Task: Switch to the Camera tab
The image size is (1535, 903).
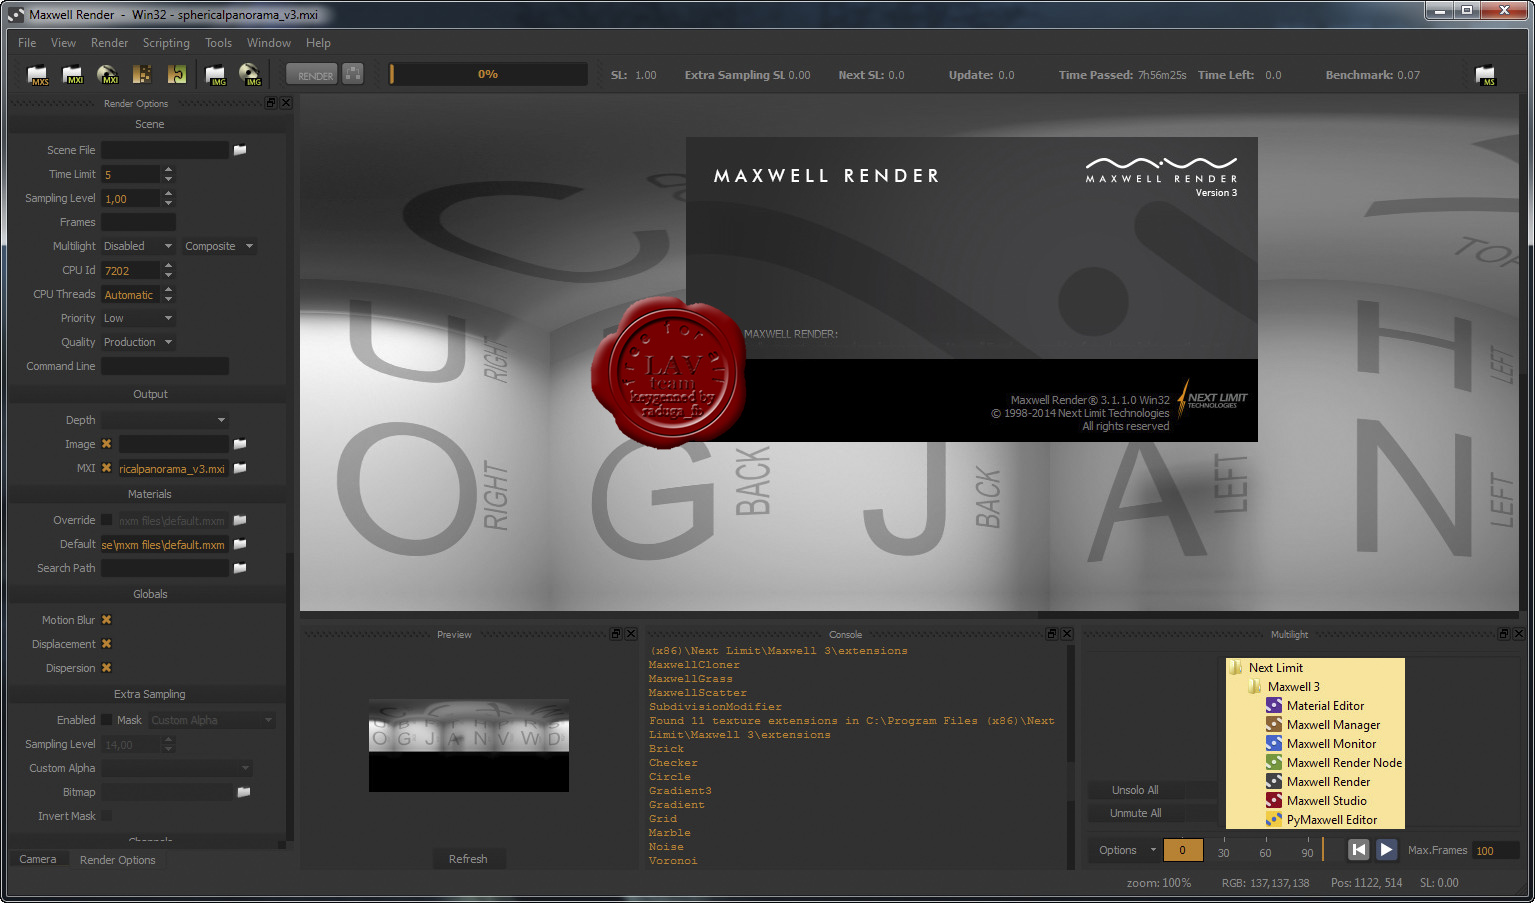Action: (38, 859)
